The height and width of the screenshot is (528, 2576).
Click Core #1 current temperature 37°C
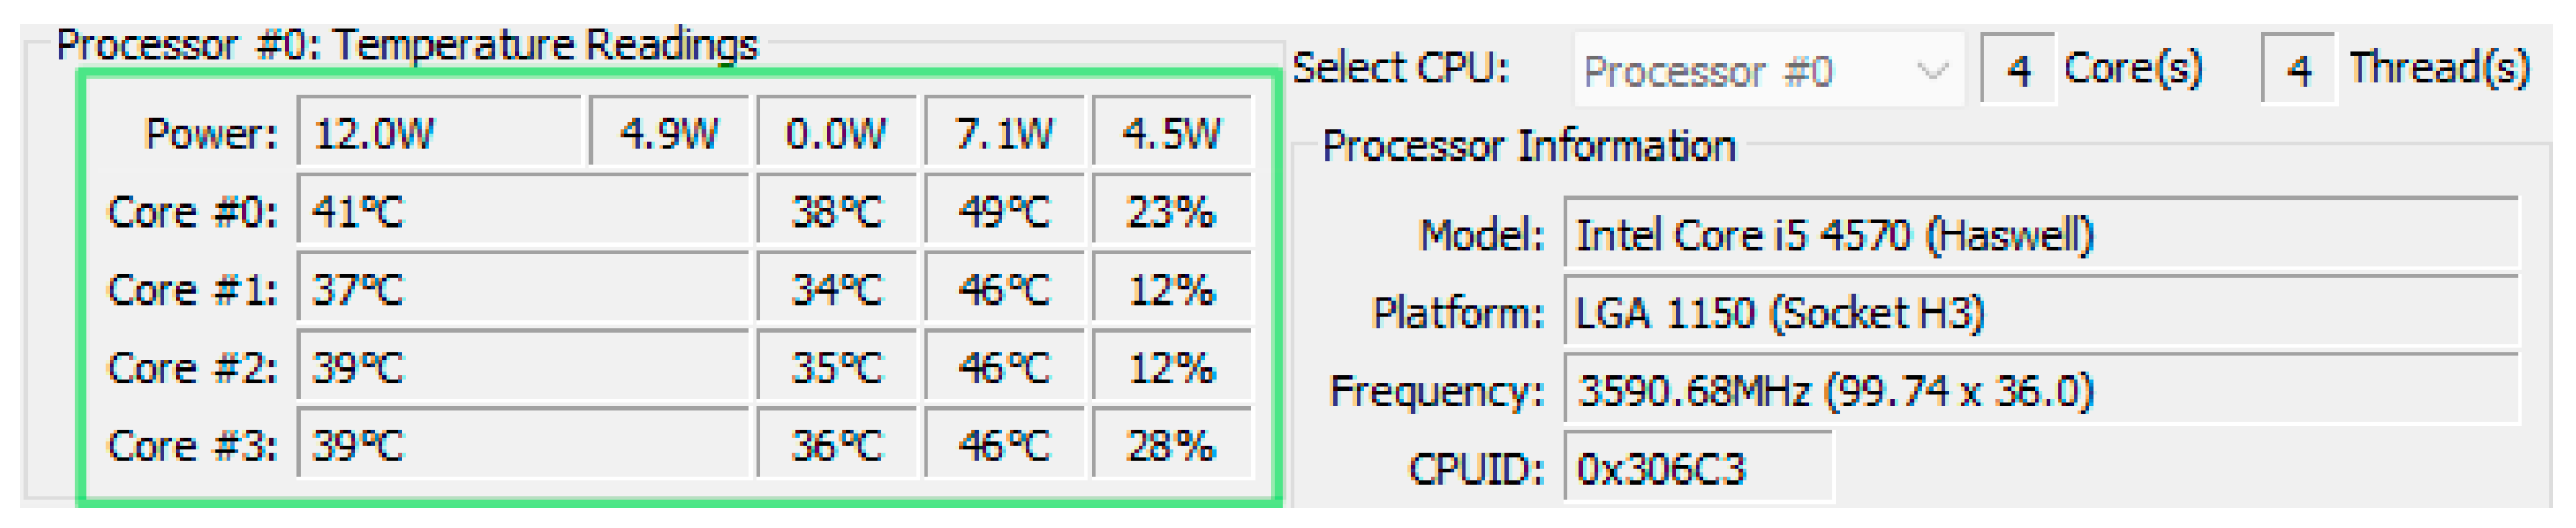coord(523,288)
